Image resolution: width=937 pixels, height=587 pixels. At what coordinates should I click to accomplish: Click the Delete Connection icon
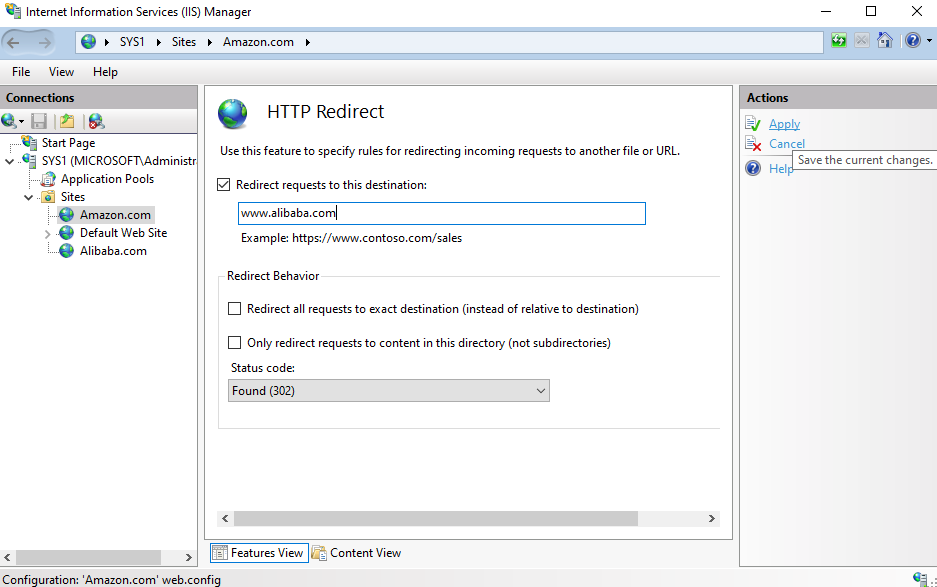[x=96, y=121]
